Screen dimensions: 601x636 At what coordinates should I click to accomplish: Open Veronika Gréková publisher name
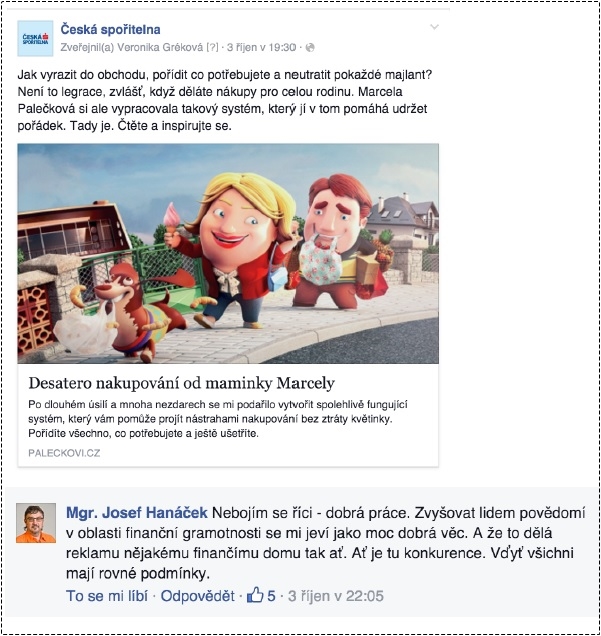(160, 47)
